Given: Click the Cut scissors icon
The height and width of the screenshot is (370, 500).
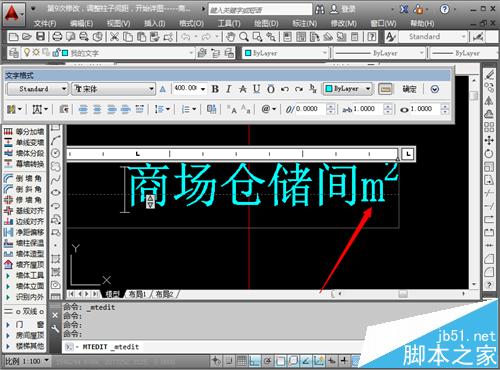Looking at the screenshot, I should [x=114, y=37].
